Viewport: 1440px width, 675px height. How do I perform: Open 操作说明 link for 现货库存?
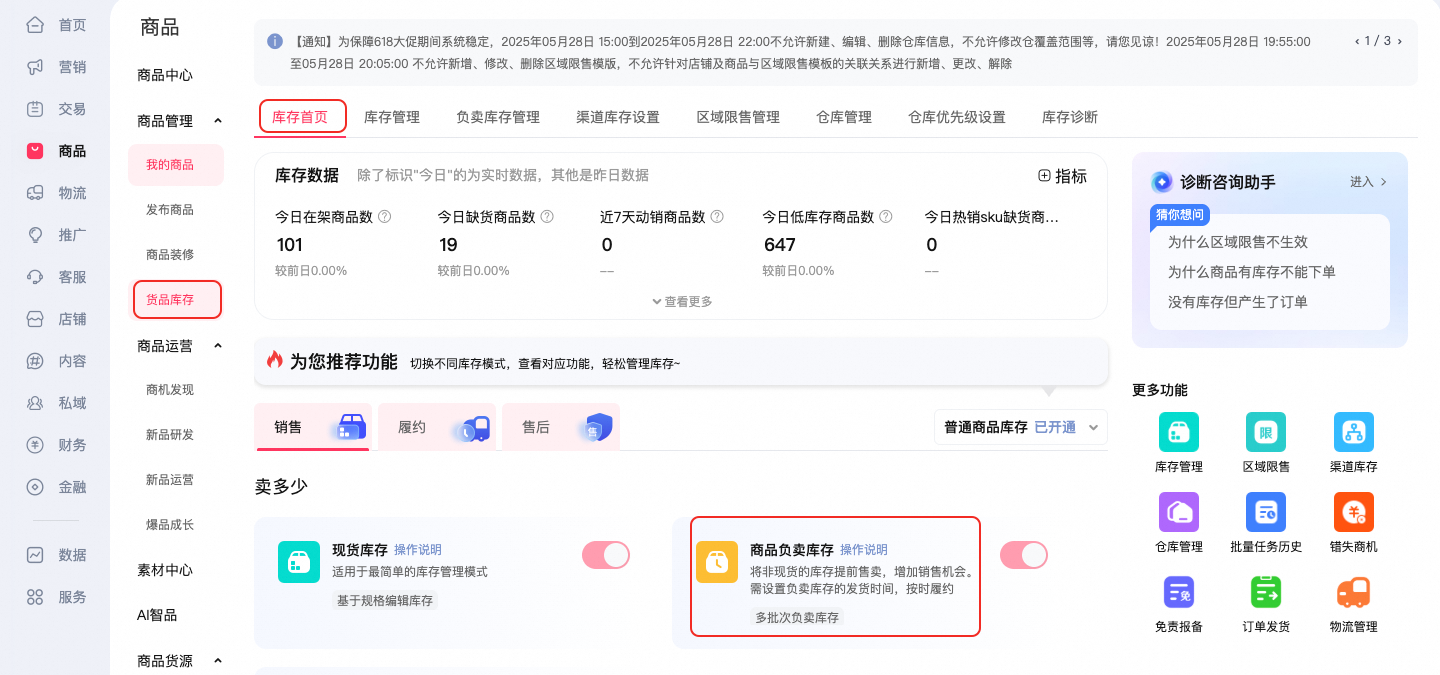point(418,550)
